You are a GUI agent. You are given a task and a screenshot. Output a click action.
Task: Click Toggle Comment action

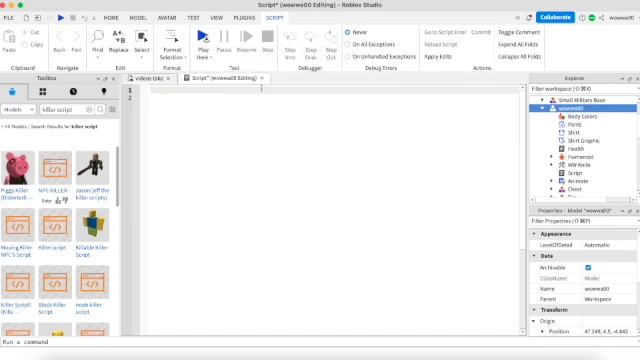coord(519,32)
